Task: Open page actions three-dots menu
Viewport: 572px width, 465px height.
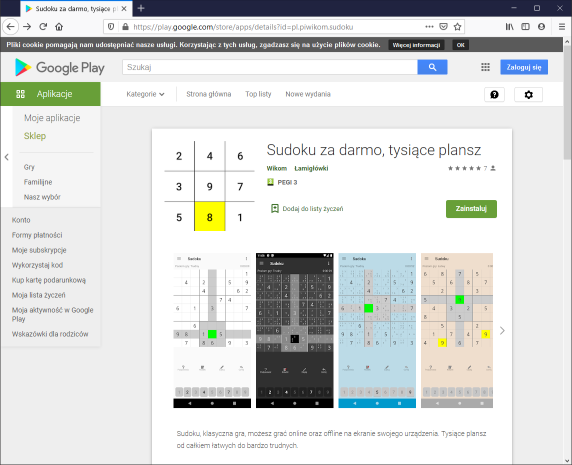Action: coord(429,27)
